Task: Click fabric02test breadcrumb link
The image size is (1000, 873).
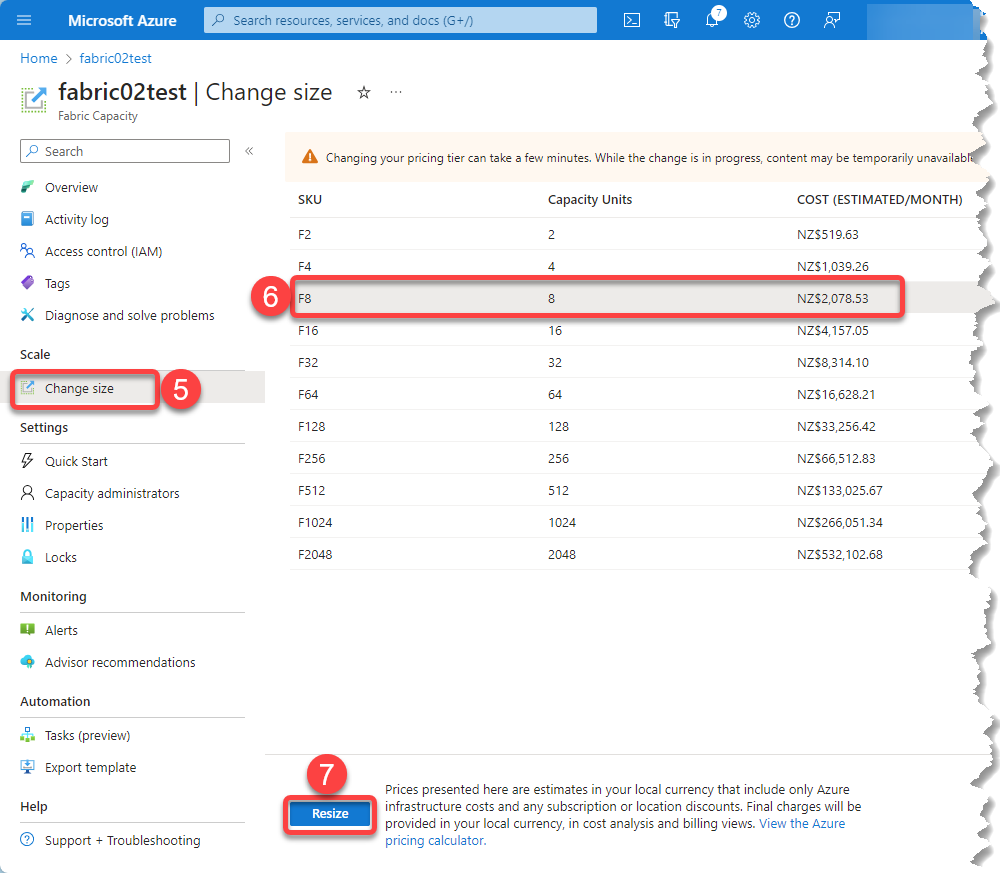Action: pyautogui.click(x=115, y=58)
